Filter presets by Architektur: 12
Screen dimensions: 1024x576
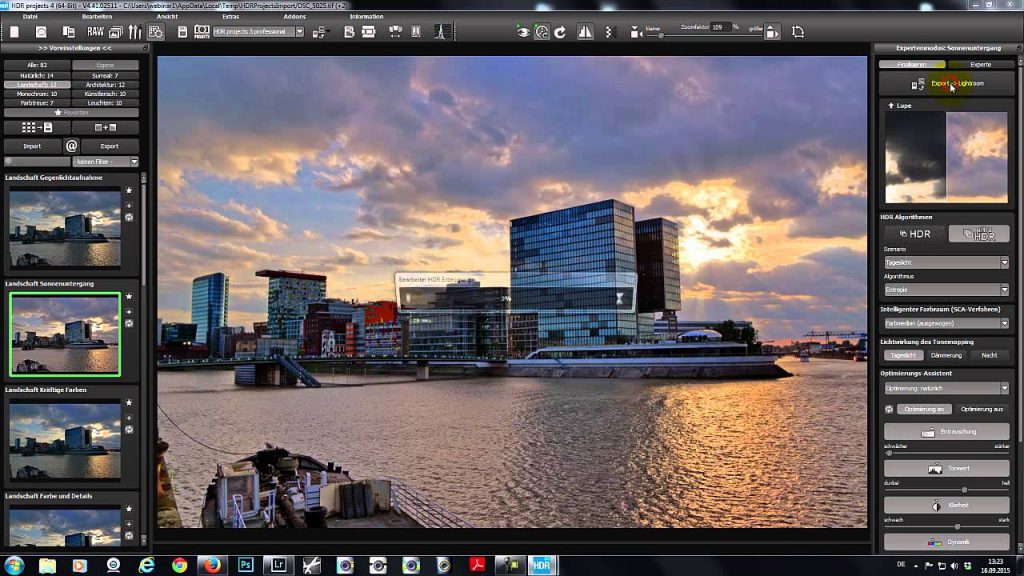tap(105, 85)
